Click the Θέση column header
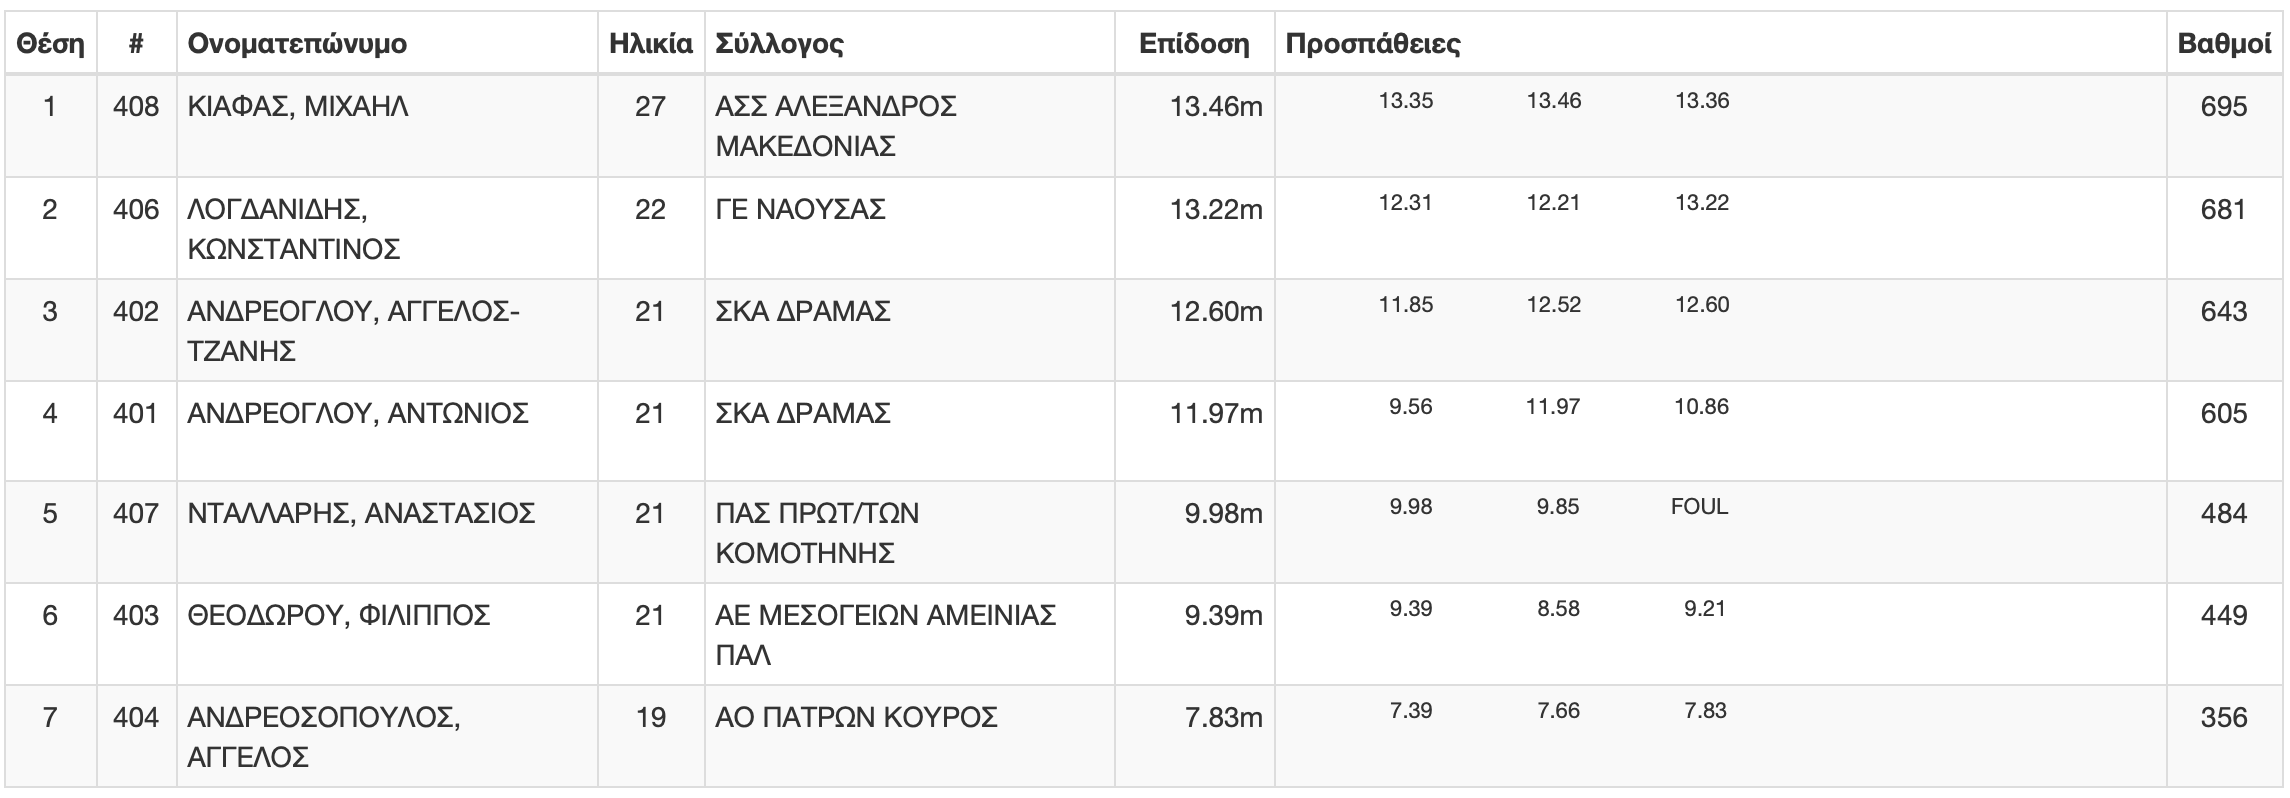This screenshot has height=798, width=2290. [x=51, y=44]
